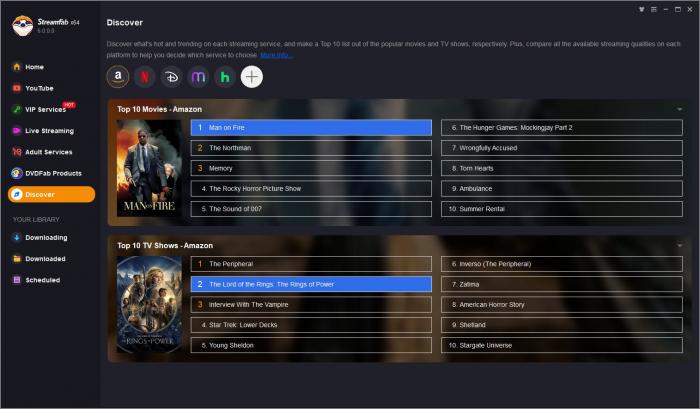Select movie Memory
This screenshot has height=409, width=700.
(x=311, y=168)
